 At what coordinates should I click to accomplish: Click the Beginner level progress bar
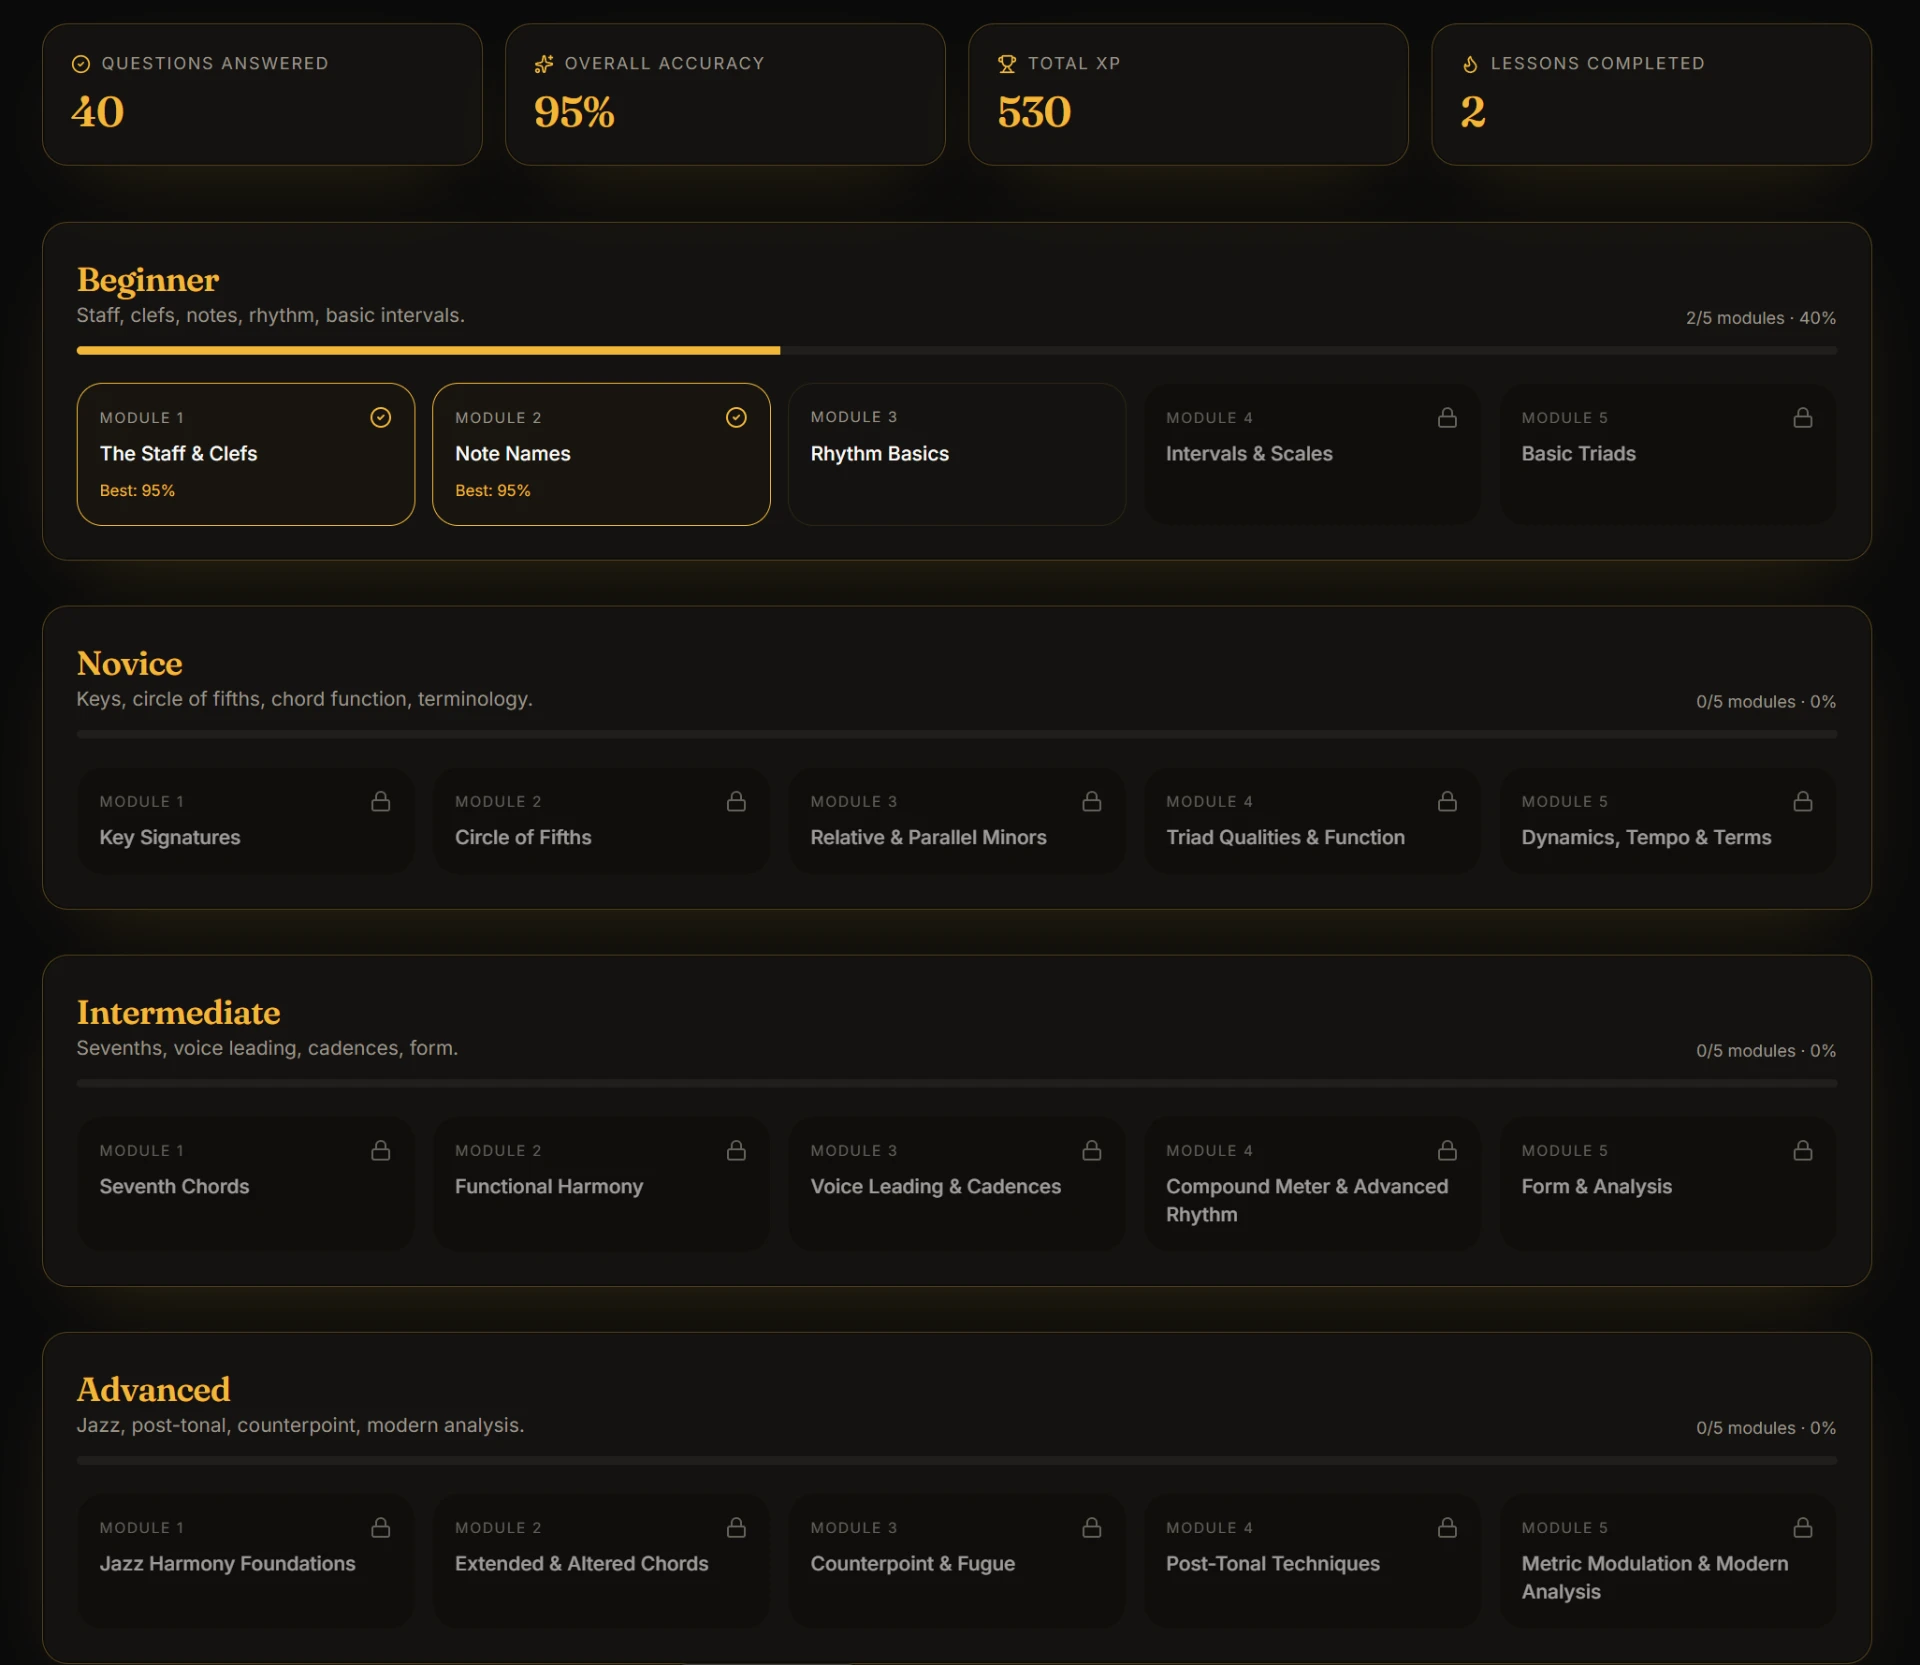pyautogui.click(x=956, y=351)
